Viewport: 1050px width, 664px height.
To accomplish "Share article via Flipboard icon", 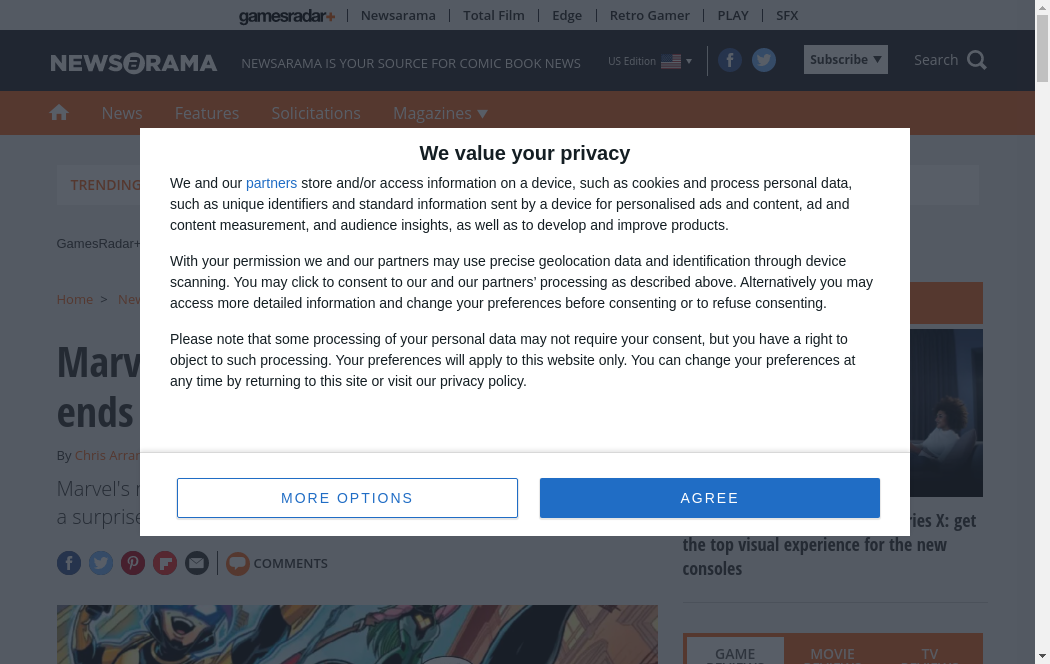I will pos(165,563).
